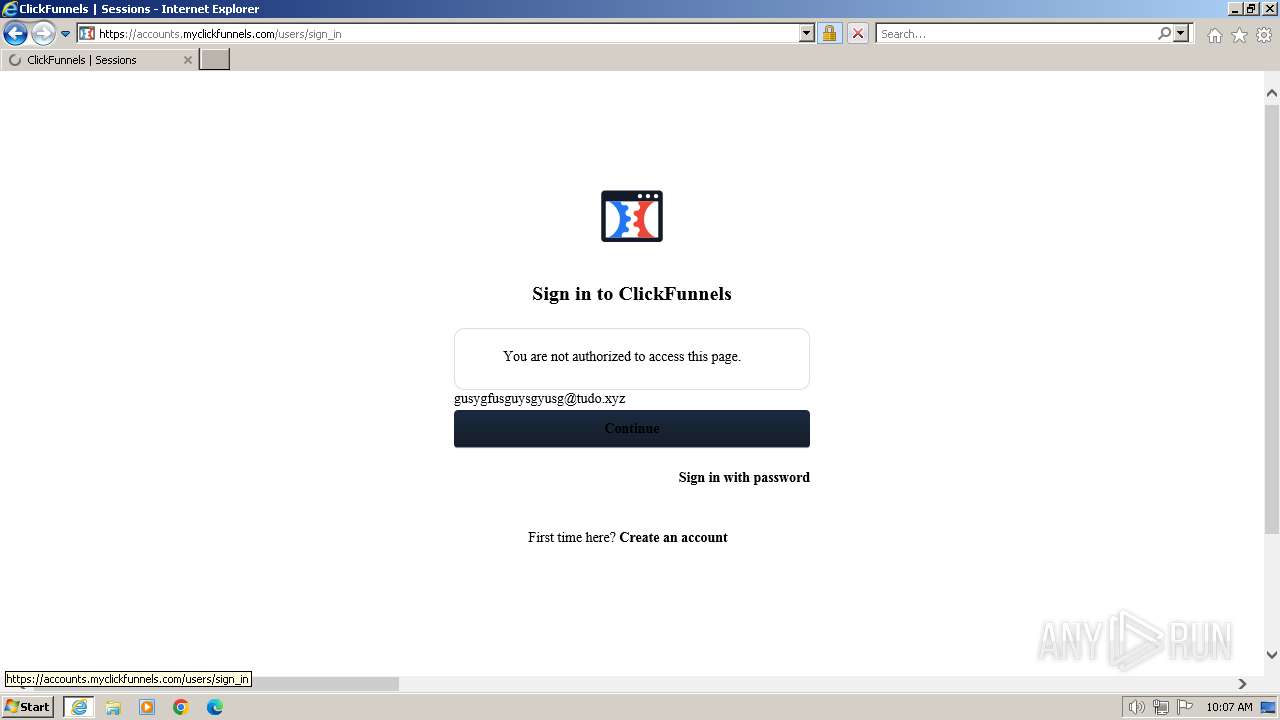Click the Sign in to ClickFunnels heading
Screen dimensions: 1280x720
click(x=632, y=294)
